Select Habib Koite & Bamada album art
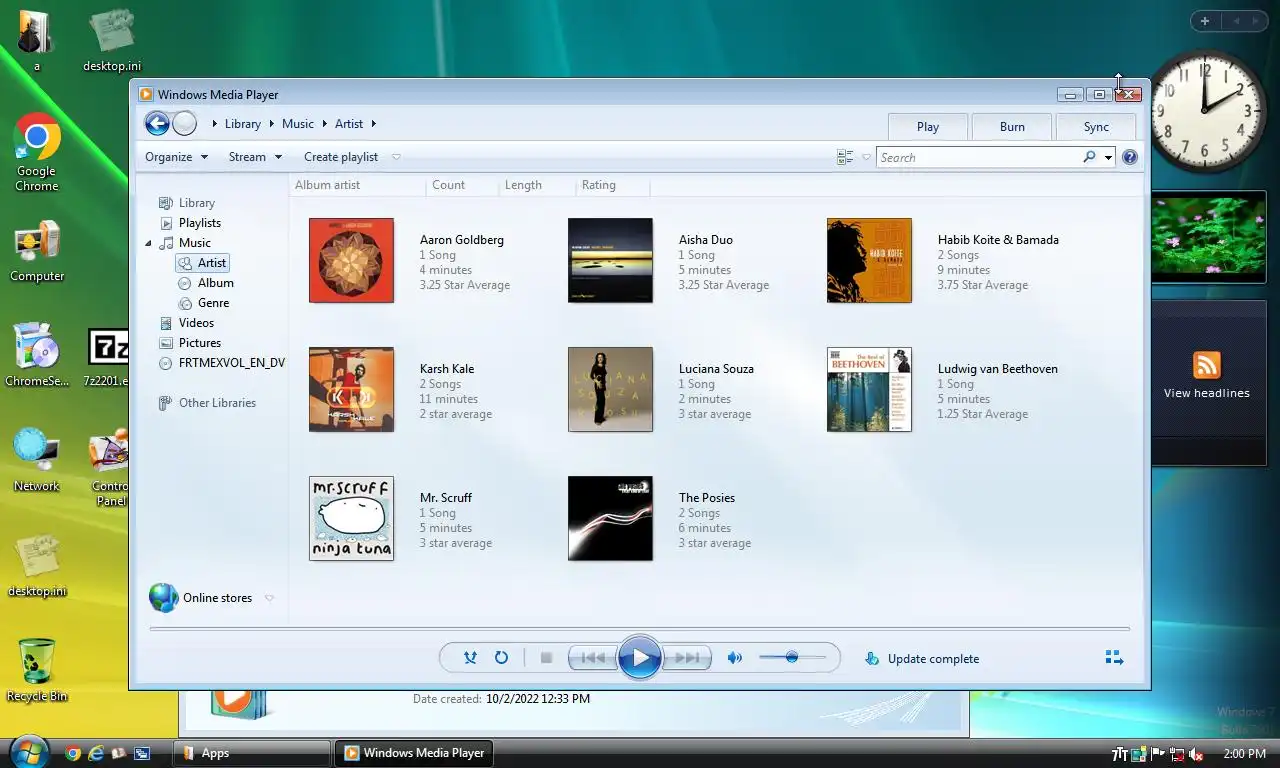The width and height of the screenshot is (1280, 768). coord(869,260)
